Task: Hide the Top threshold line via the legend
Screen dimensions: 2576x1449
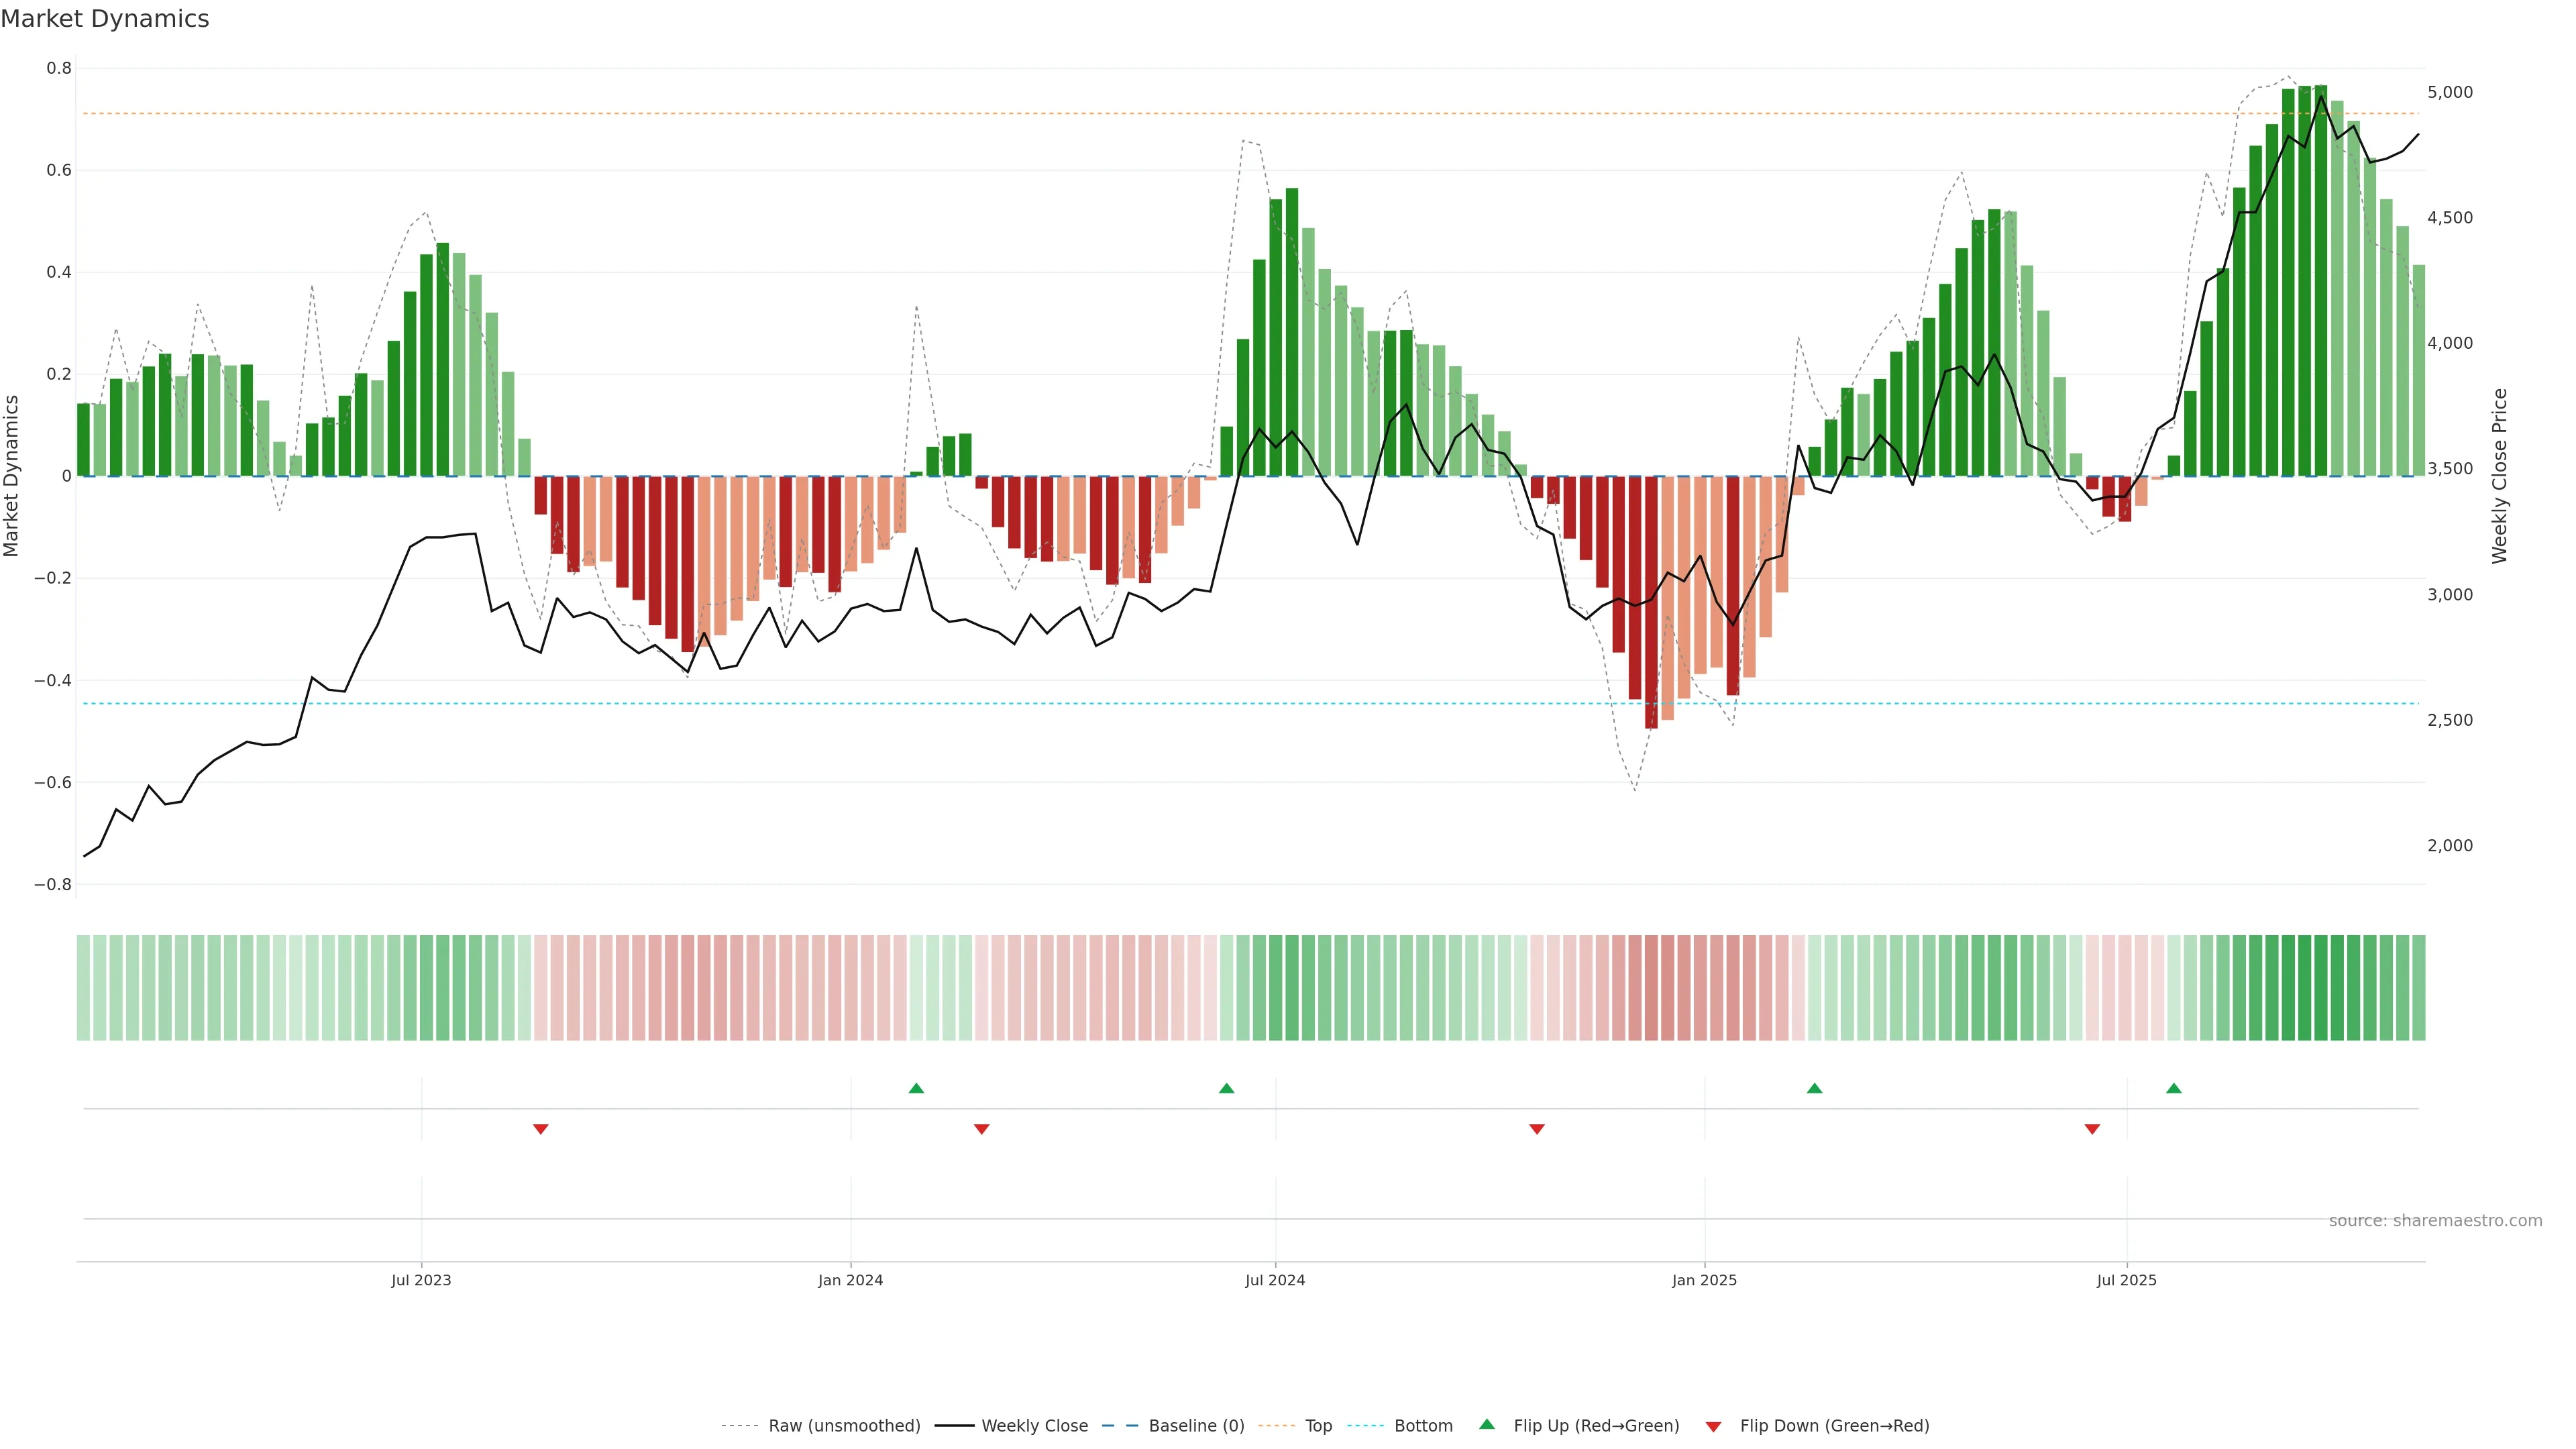Action: (1318, 1426)
